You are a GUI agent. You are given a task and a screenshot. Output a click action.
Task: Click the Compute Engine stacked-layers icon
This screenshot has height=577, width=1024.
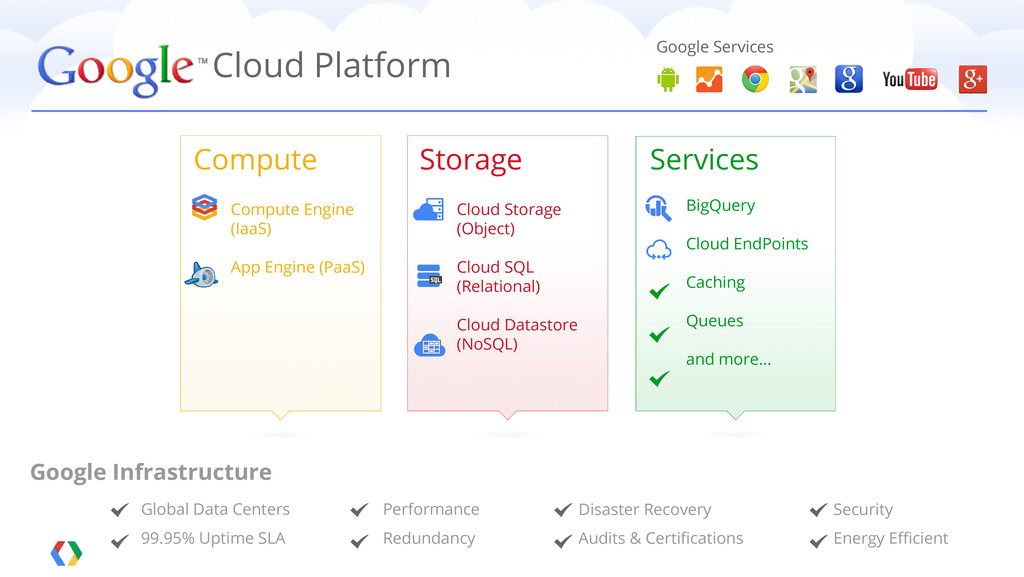coord(204,207)
